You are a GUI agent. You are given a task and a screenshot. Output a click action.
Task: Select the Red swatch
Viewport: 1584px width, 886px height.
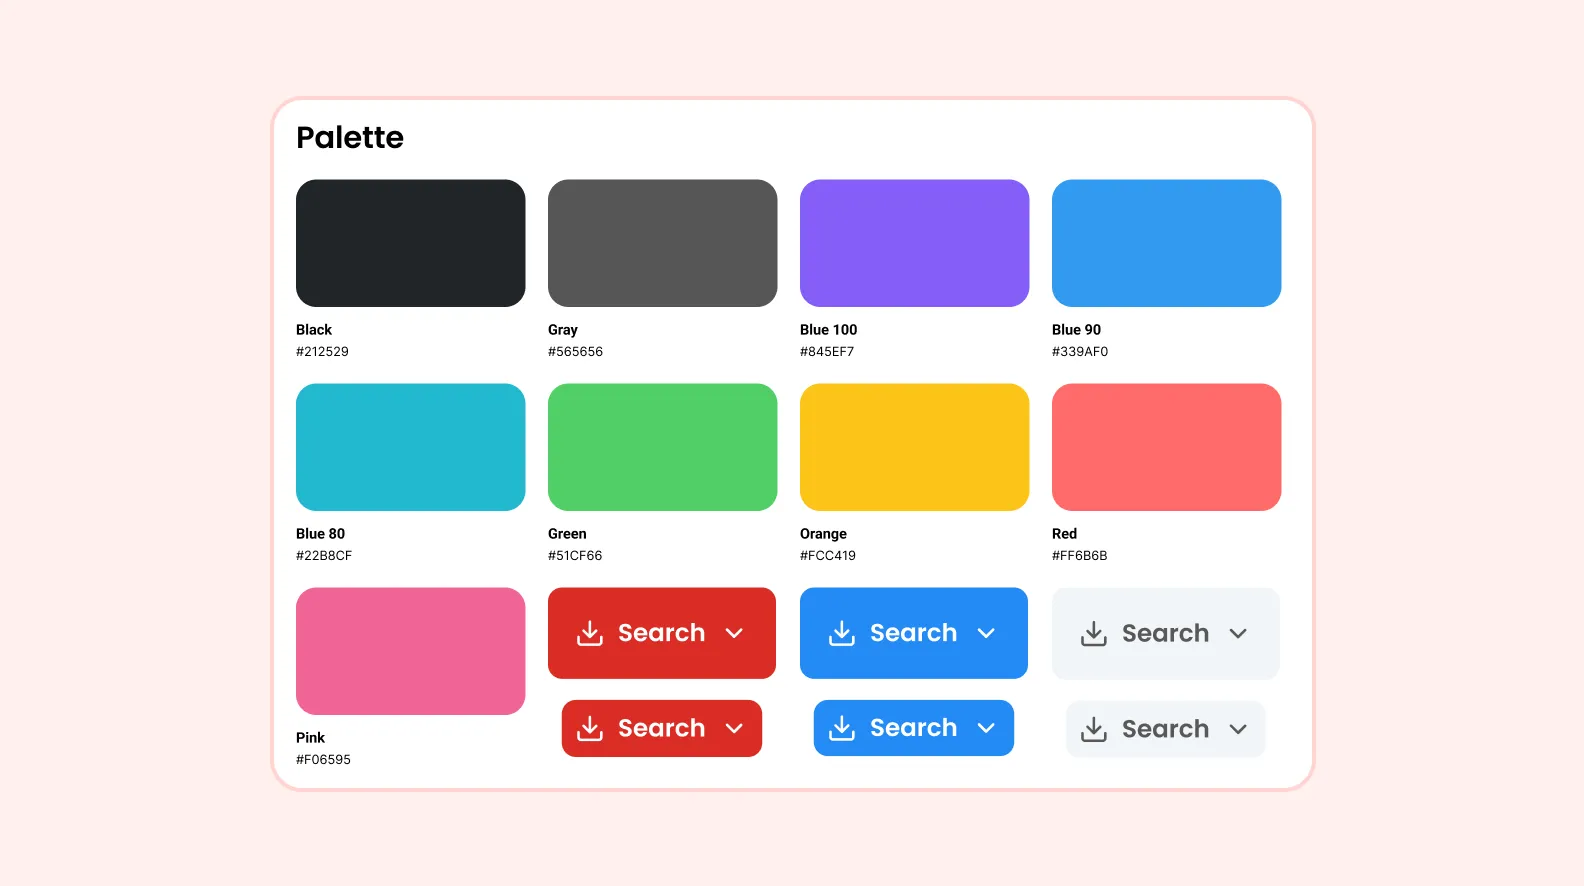click(1166, 447)
